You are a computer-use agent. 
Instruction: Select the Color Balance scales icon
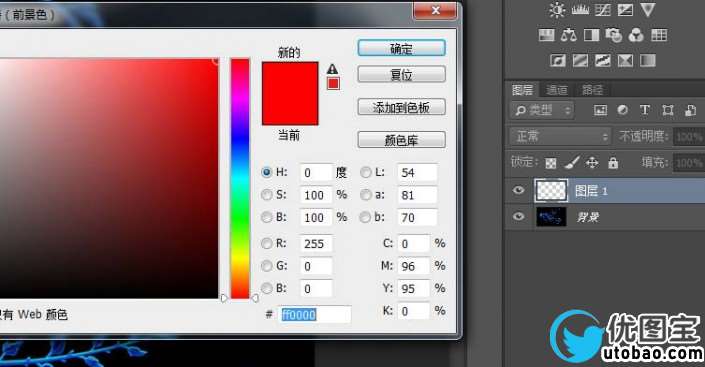pos(568,35)
